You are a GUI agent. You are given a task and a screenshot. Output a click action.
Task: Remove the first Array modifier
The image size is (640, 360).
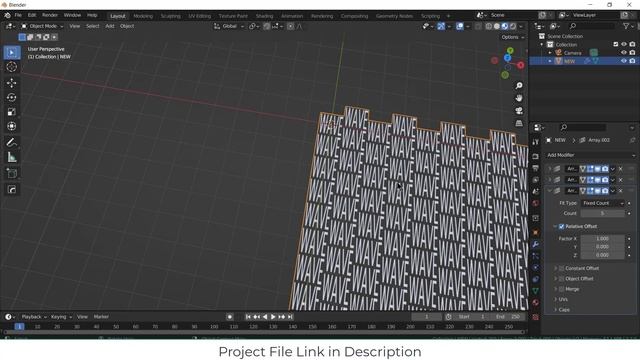(621, 169)
